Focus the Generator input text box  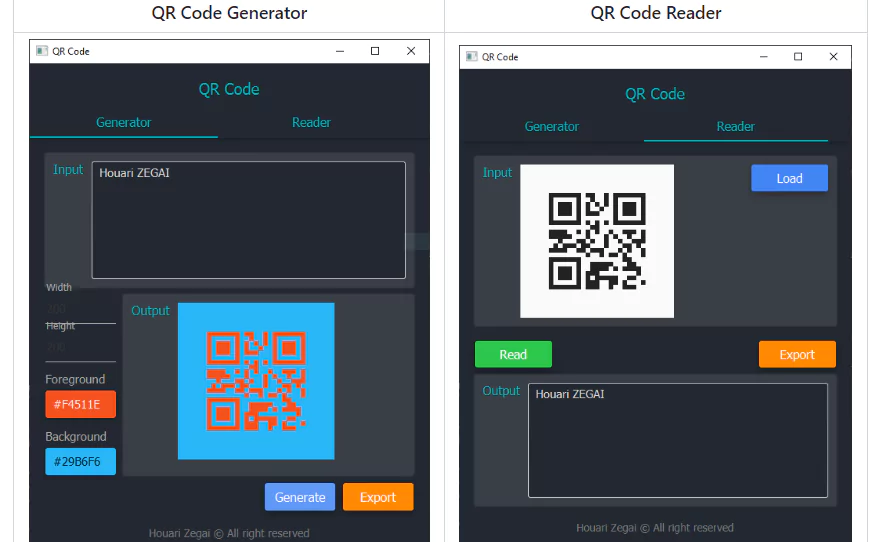[x=249, y=220]
